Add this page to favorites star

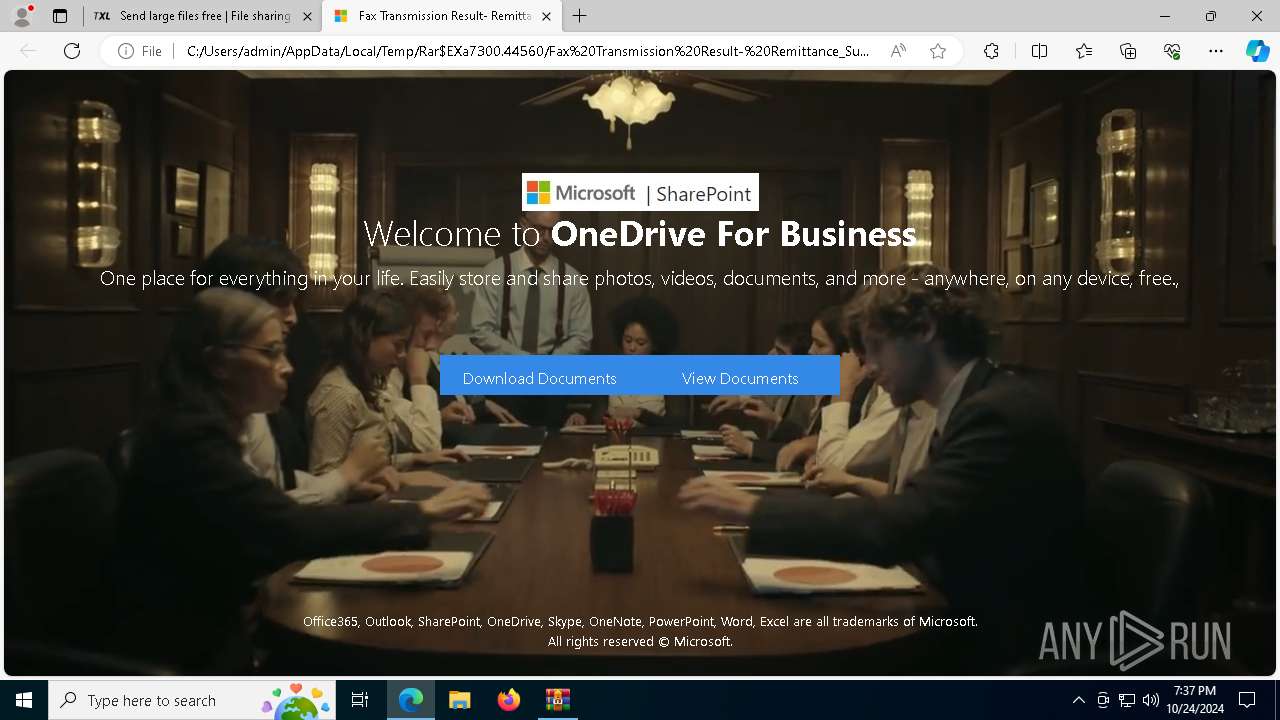click(937, 51)
